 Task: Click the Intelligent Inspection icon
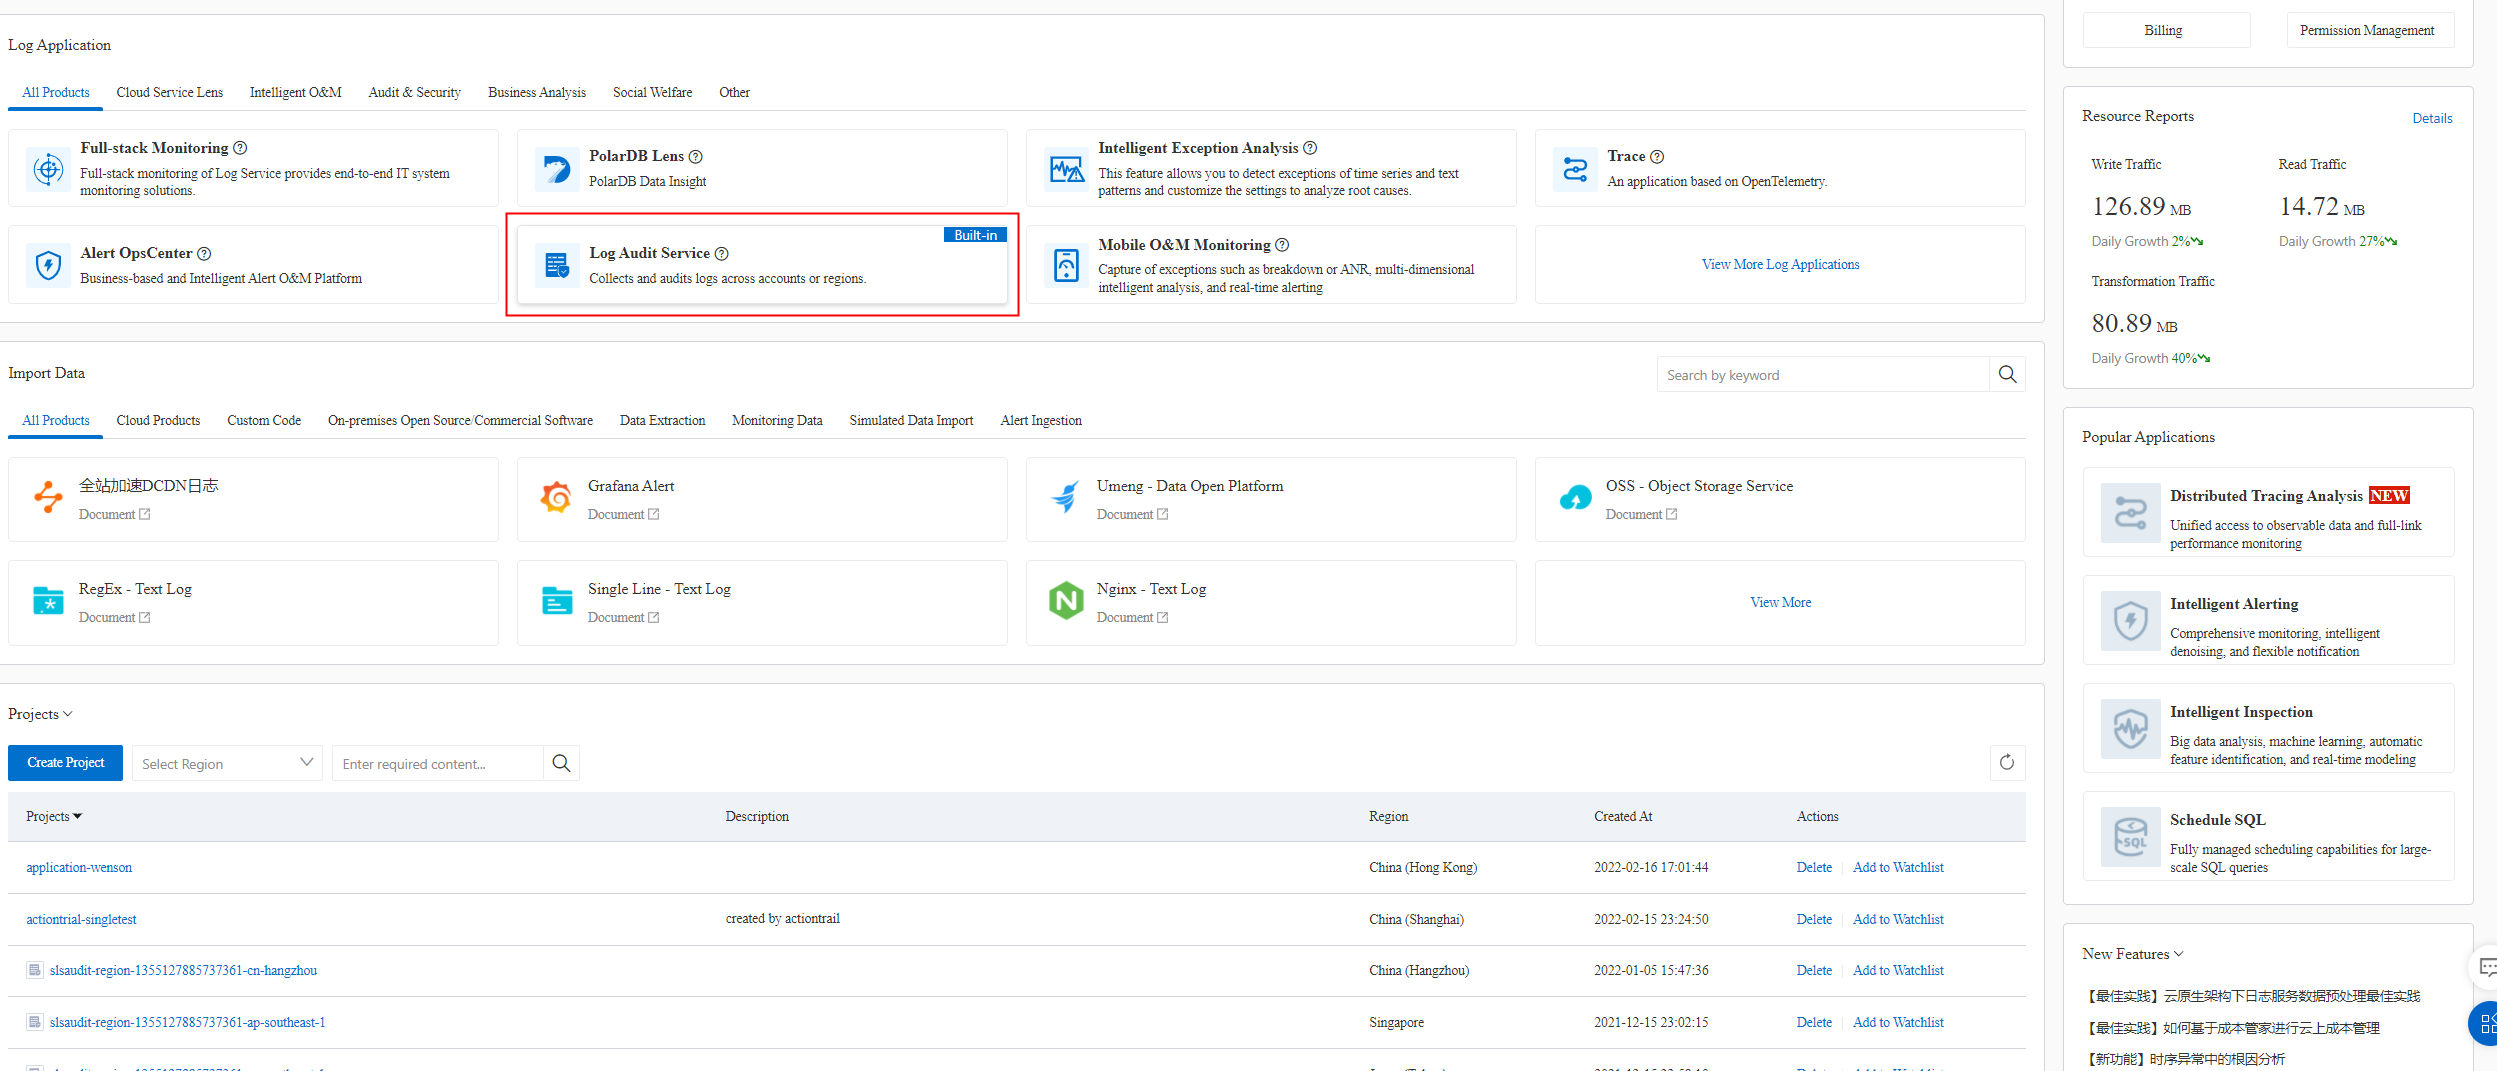click(x=2130, y=729)
